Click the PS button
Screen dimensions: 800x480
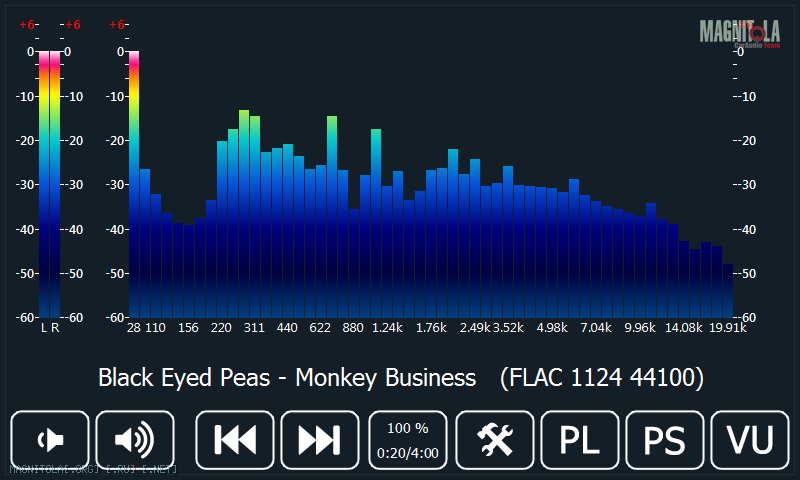[x=665, y=440]
